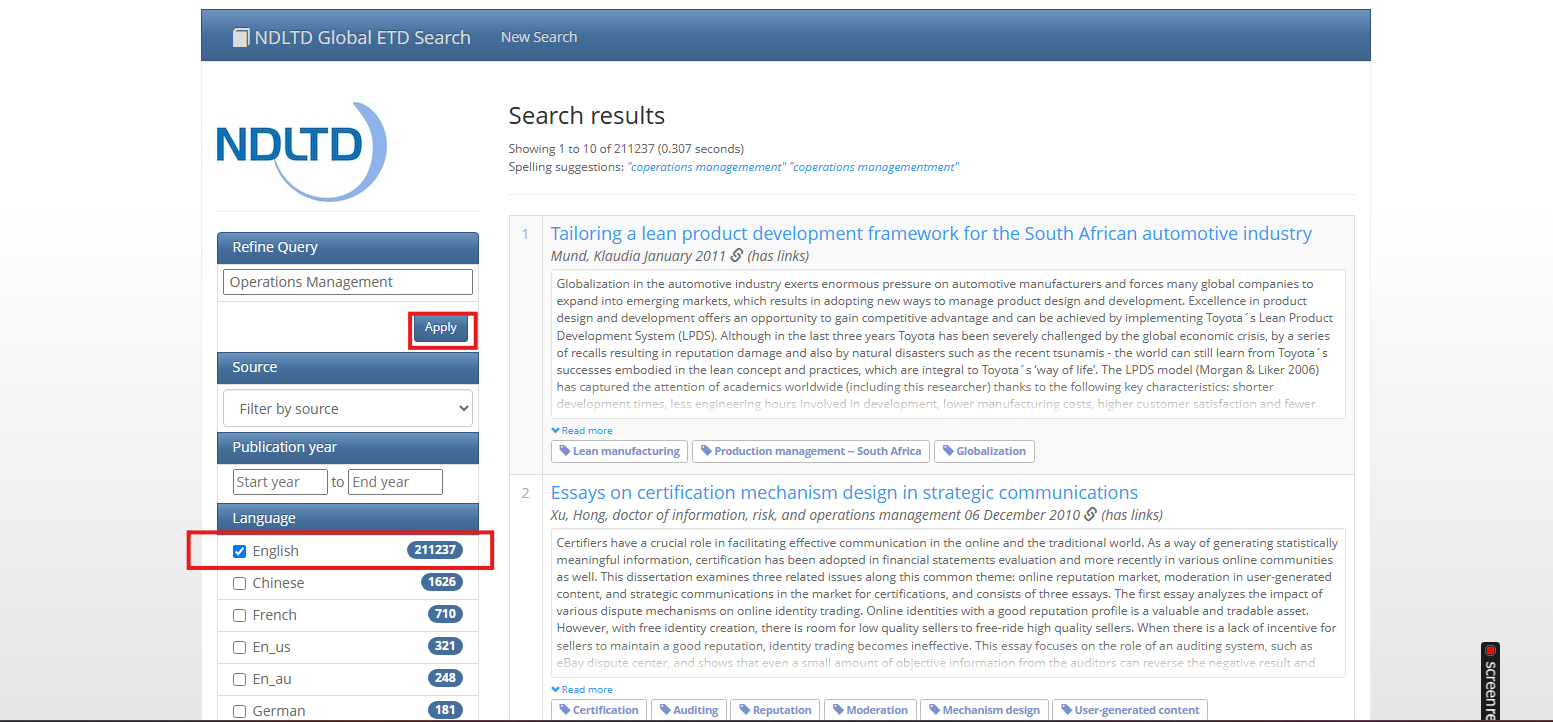Click the Mechanism design tag
1553x722 pixels.
(983, 710)
